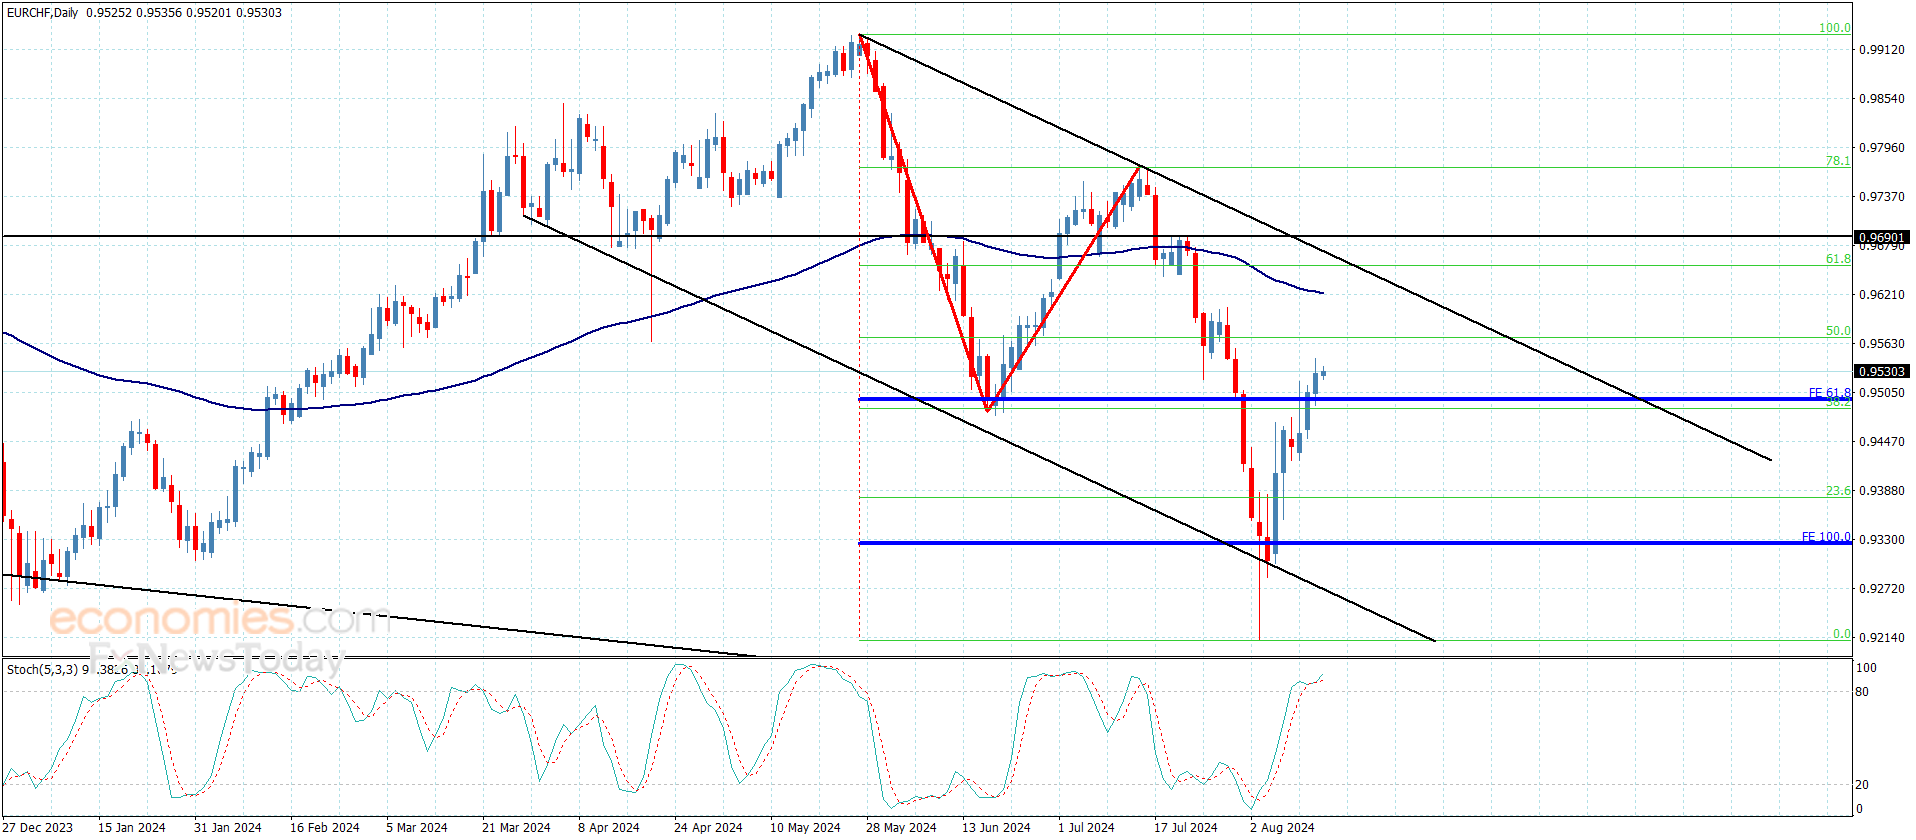Screen dimensions: 1916x840
Task: Click the current price tag 0.95303
Action: coord(1882,371)
